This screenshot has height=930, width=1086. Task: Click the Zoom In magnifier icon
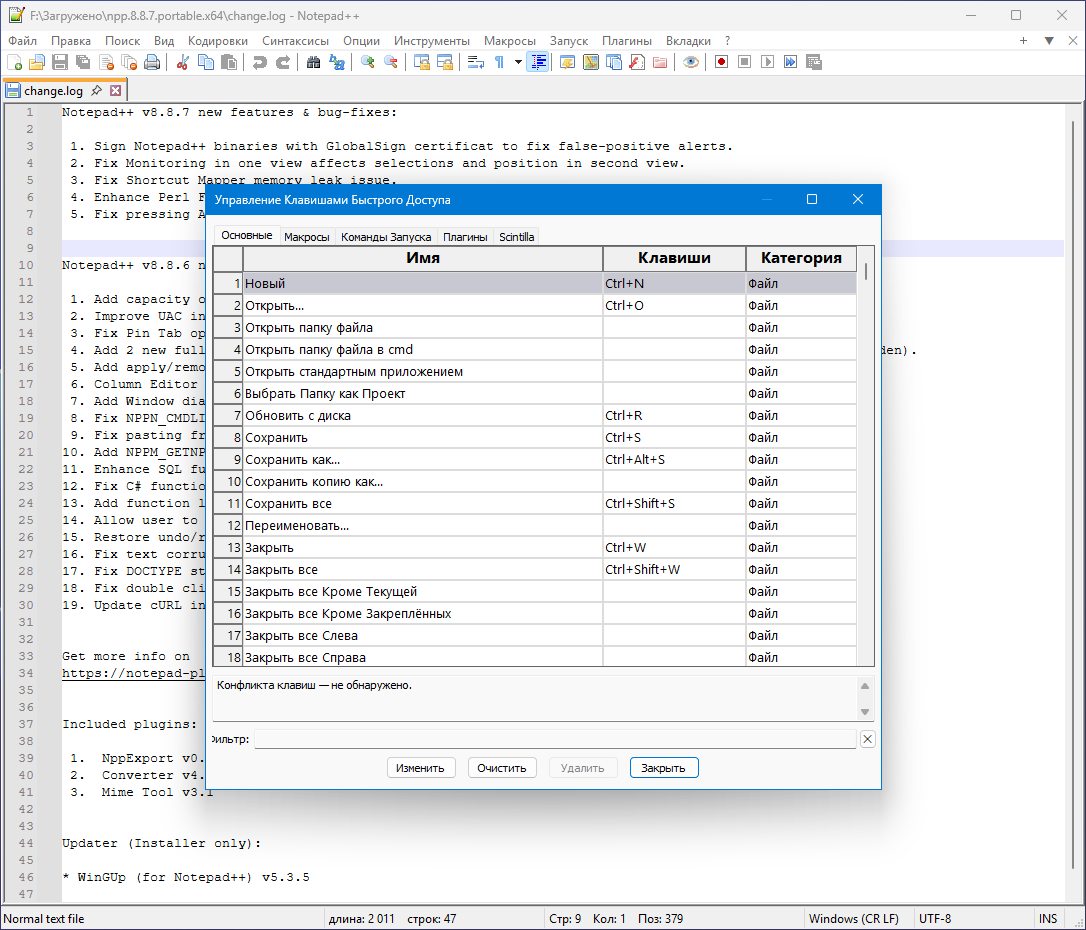click(368, 62)
